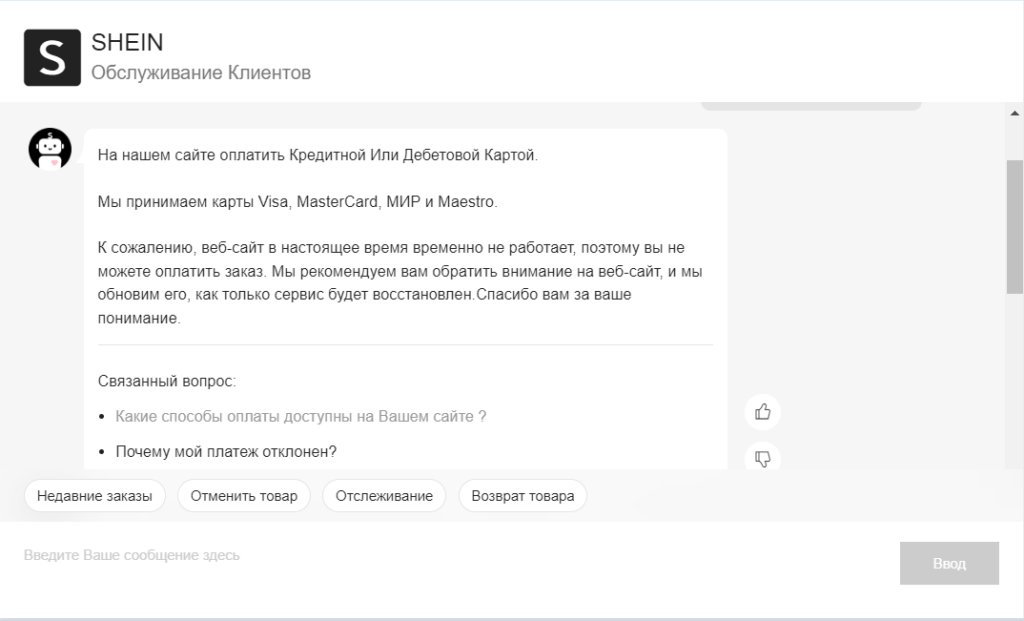This screenshot has width=1024, height=621.
Task: Open question about available payment methods
Action: (x=301, y=416)
